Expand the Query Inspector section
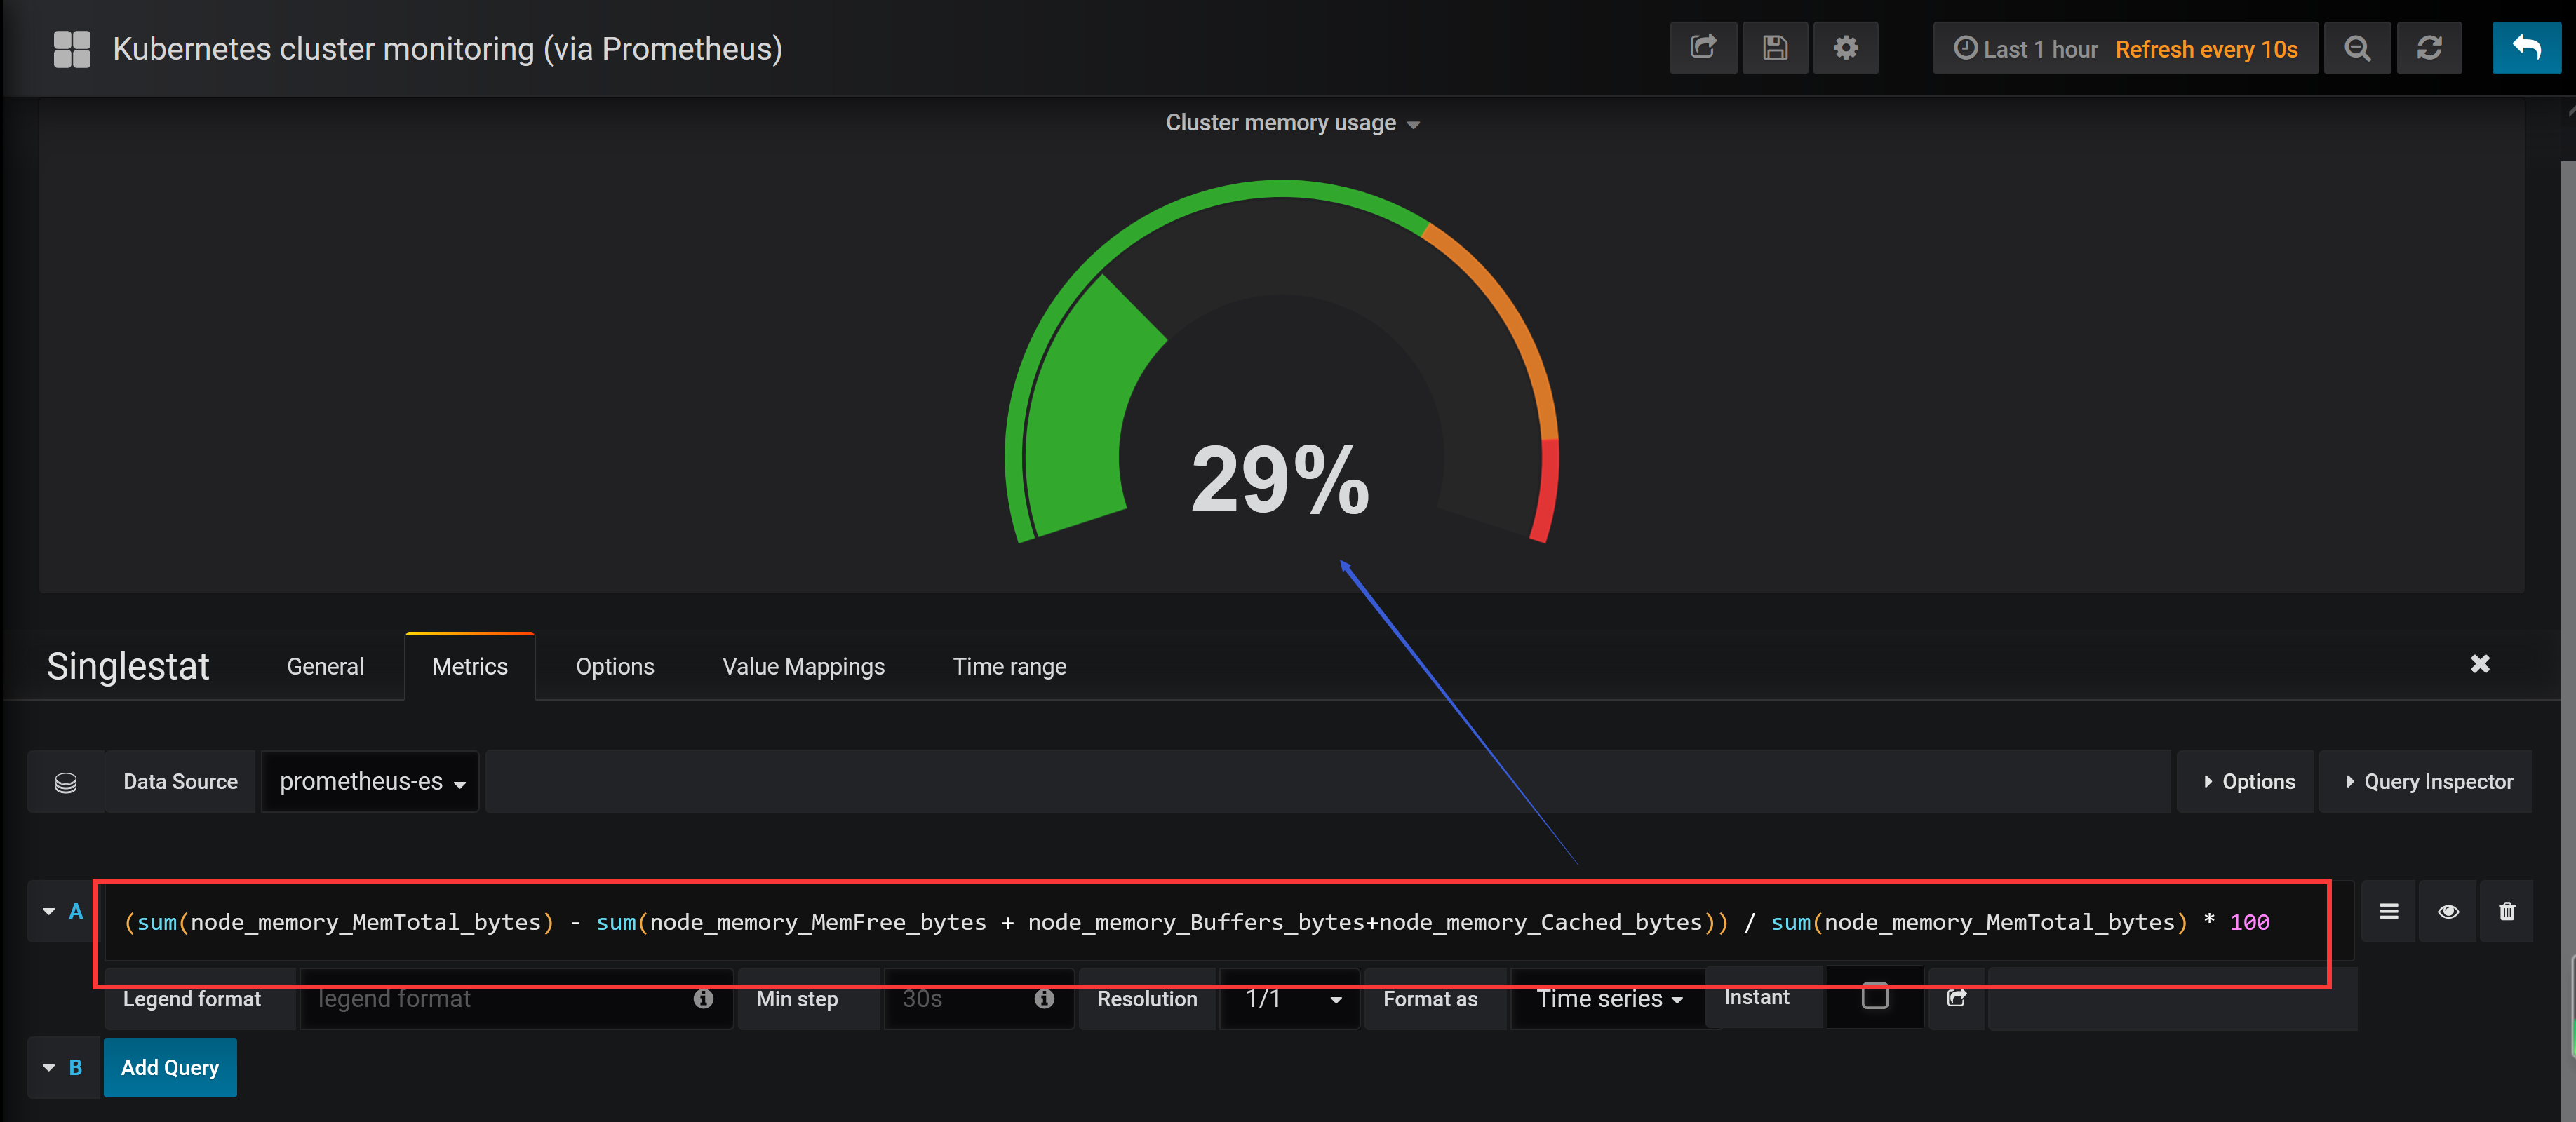 tap(2427, 782)
